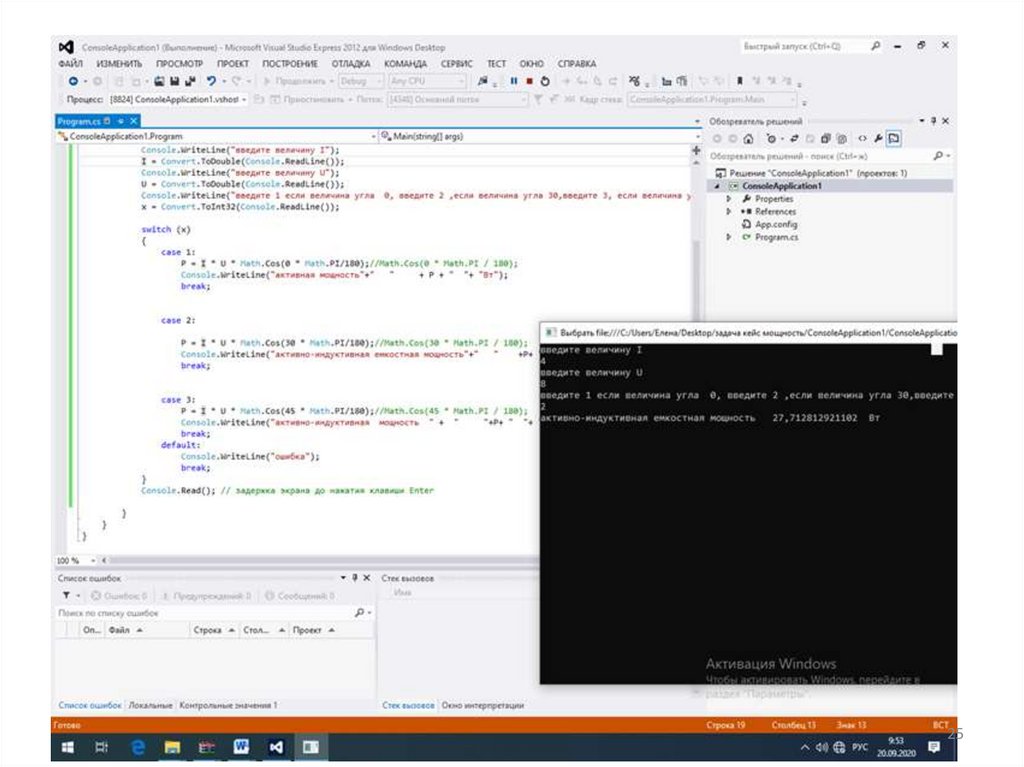Click the Save All icon in toolbar
This screenshot has width=1024, height=767.
point(190,81)
